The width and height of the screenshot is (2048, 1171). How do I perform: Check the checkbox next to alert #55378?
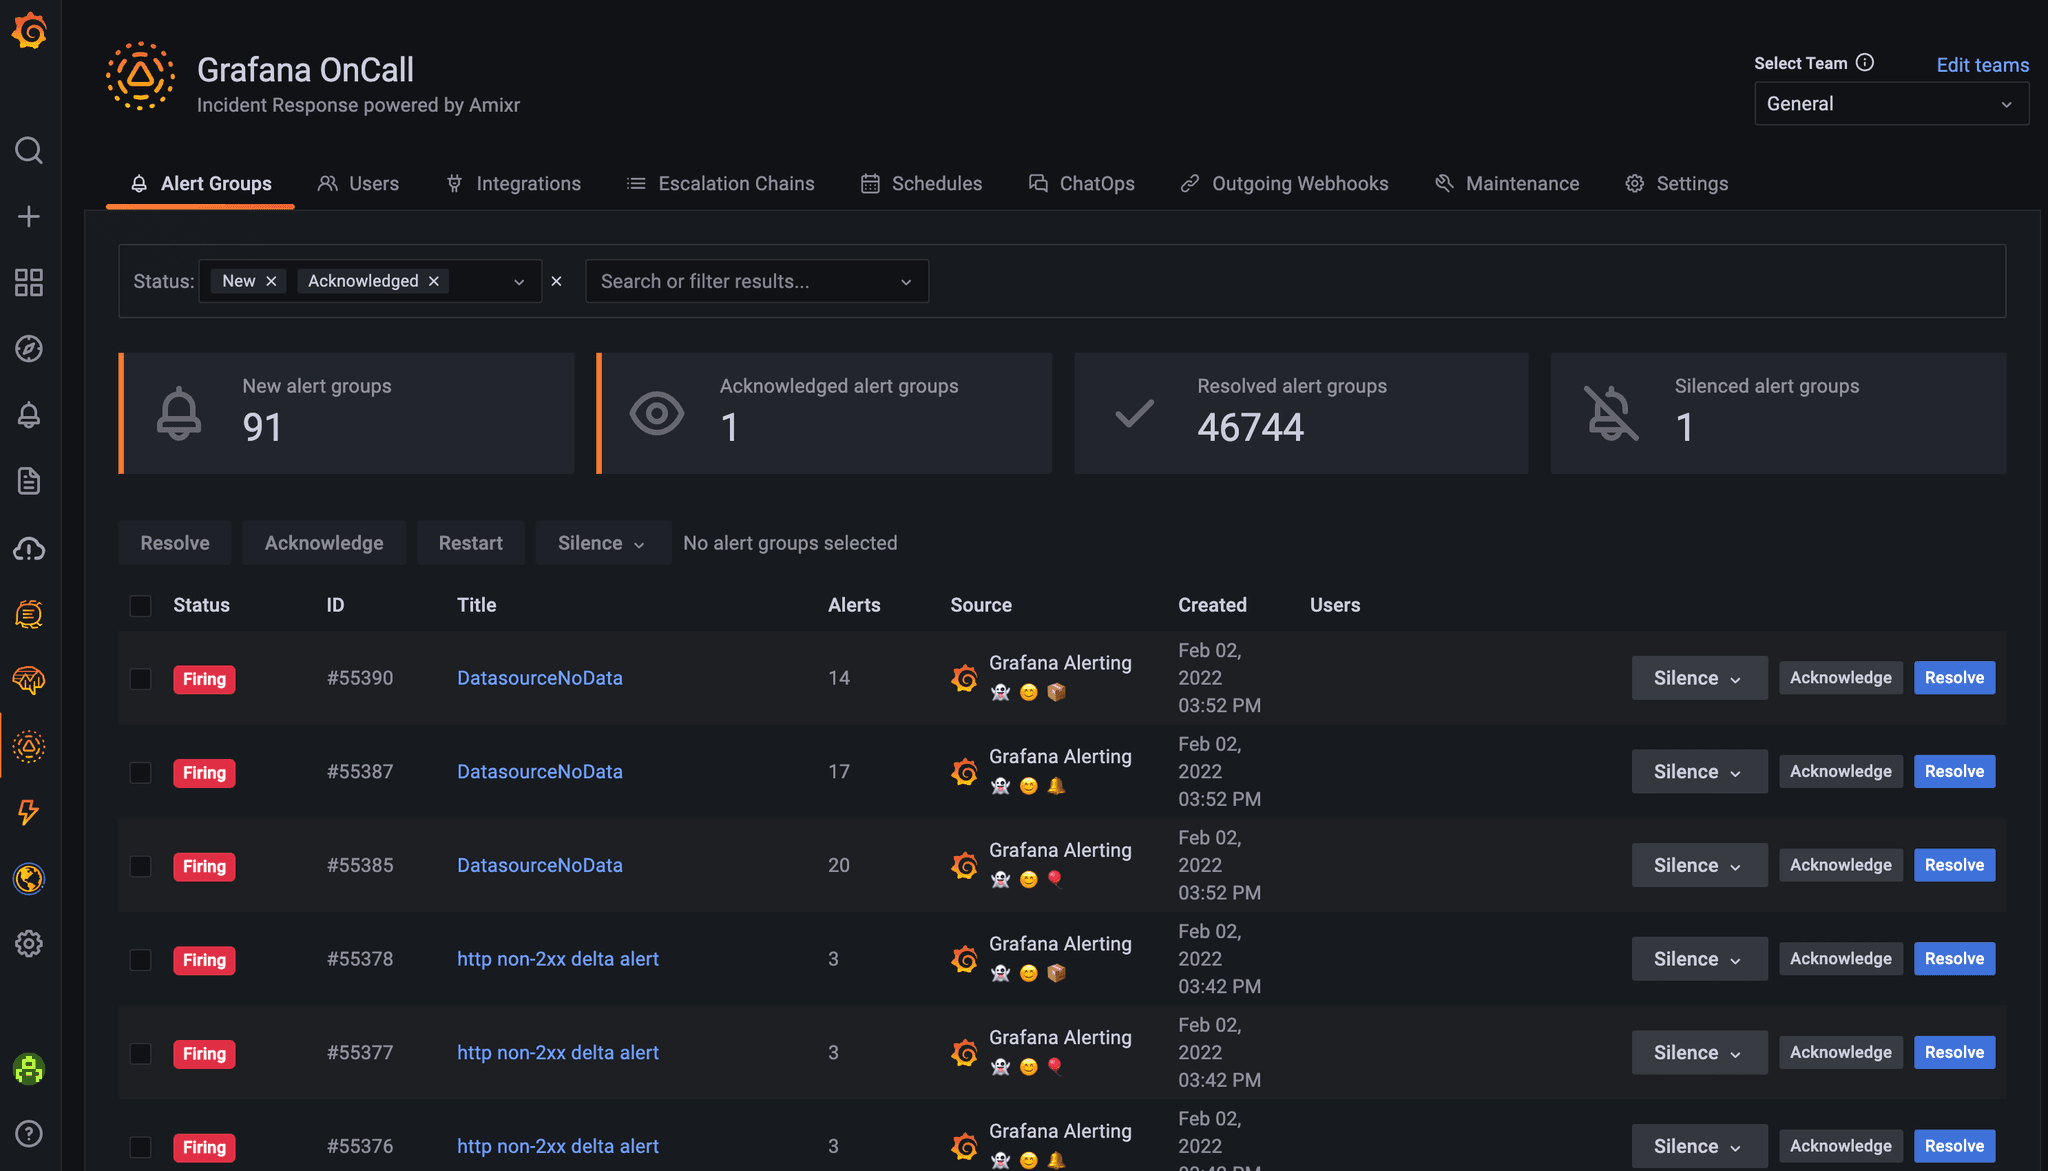pos(140,958)
